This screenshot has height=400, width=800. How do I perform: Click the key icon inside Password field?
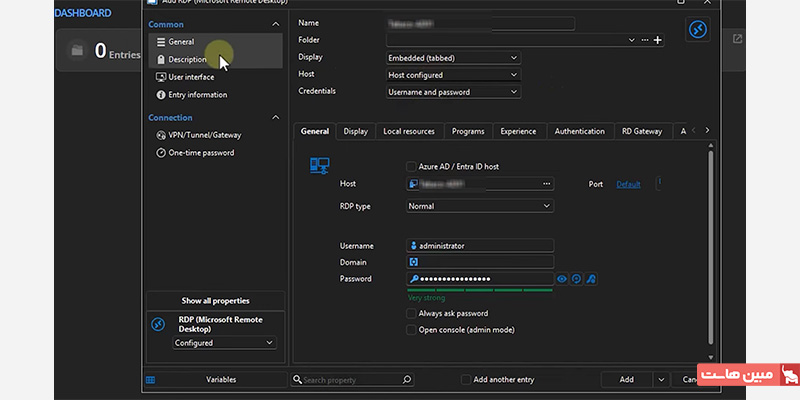[414, 279]
